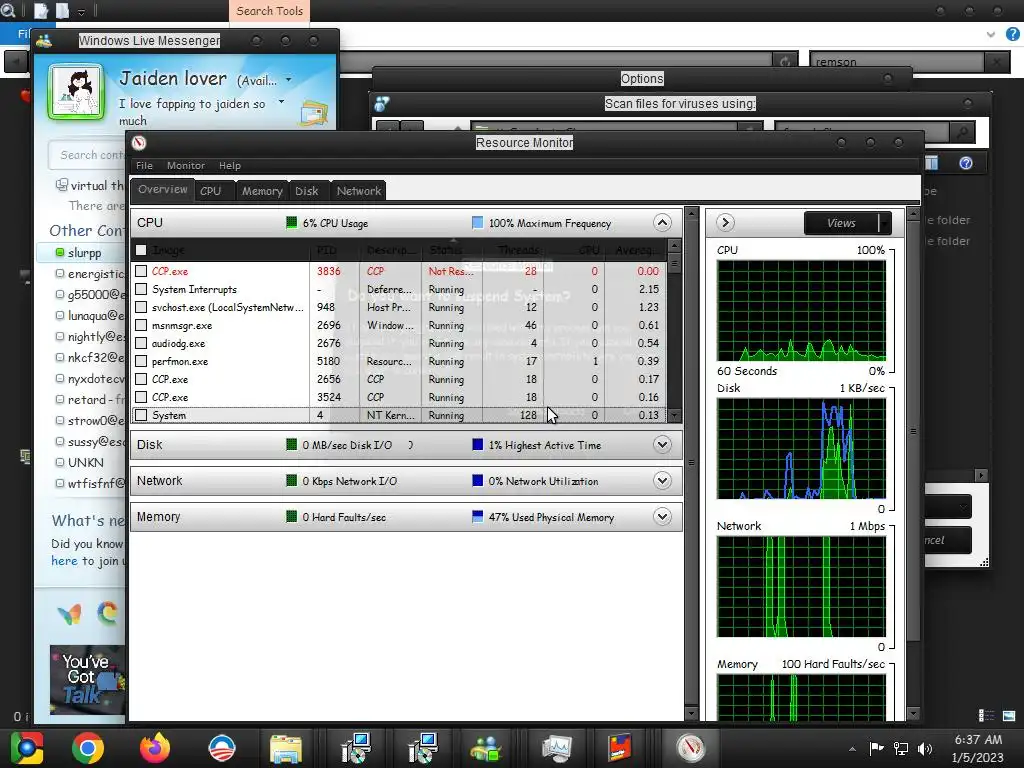The image size is (1024, 768).
Task: Click the blue help icon behind Resource Monitor
Action: 966,163
